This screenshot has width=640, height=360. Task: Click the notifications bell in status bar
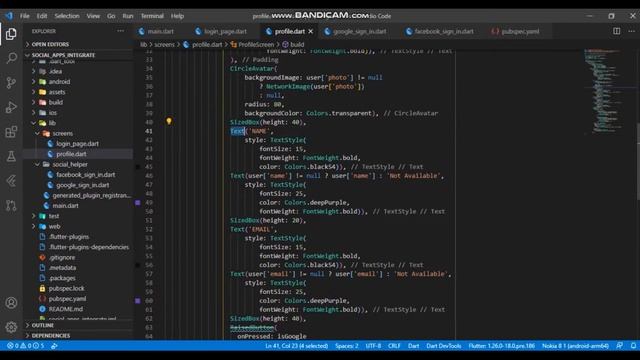(x=633, y=346)
